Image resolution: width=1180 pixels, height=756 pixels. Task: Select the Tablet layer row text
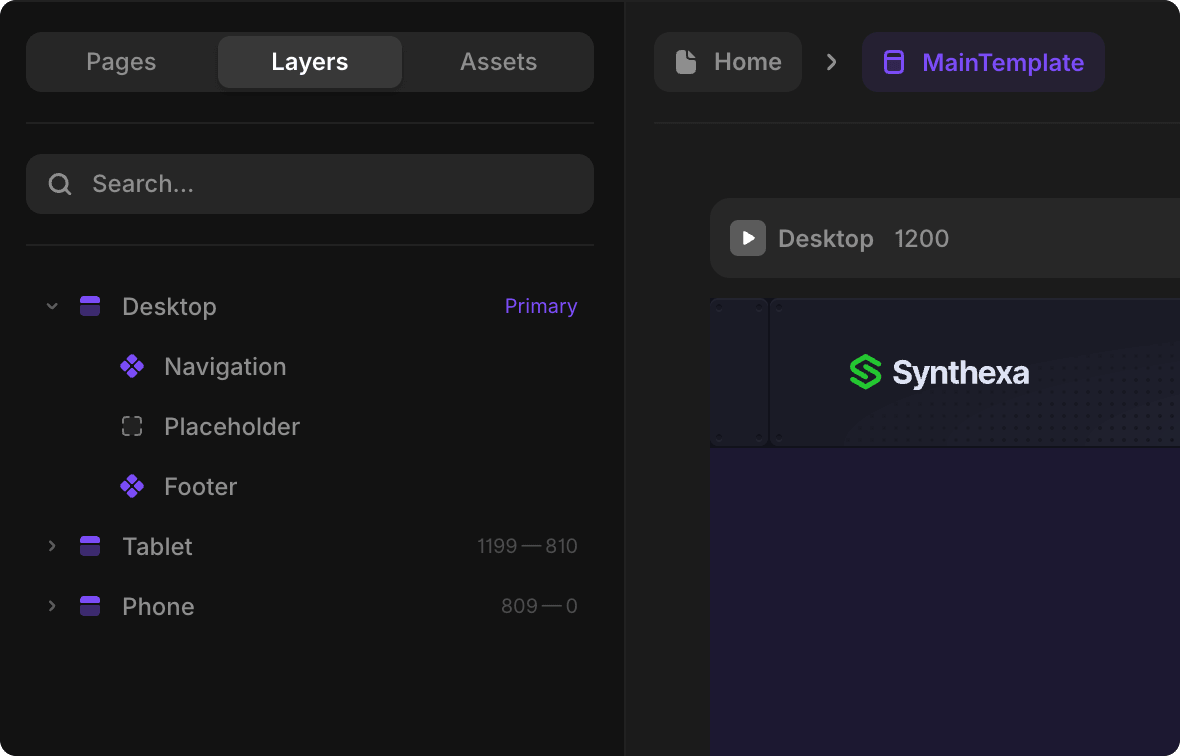tap(157, 546)
